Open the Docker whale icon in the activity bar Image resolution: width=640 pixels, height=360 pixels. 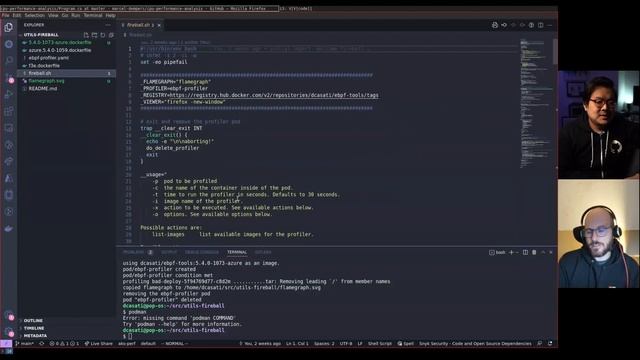pos(9,229)
